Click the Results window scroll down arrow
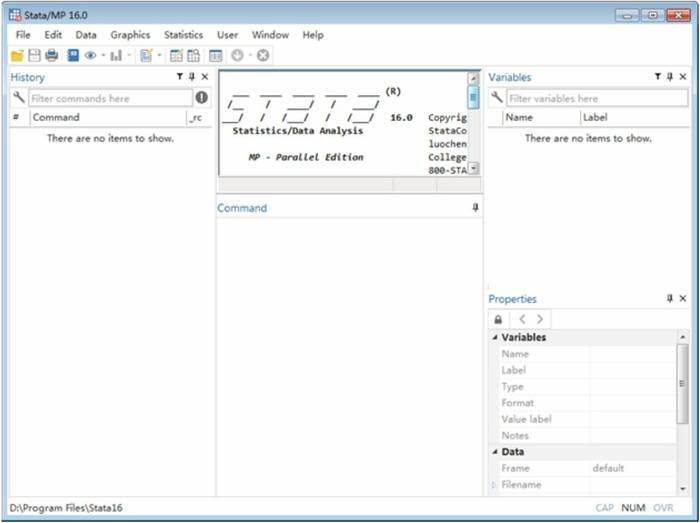The width and height of the screenshot is (700, 523). pos(473,169)
